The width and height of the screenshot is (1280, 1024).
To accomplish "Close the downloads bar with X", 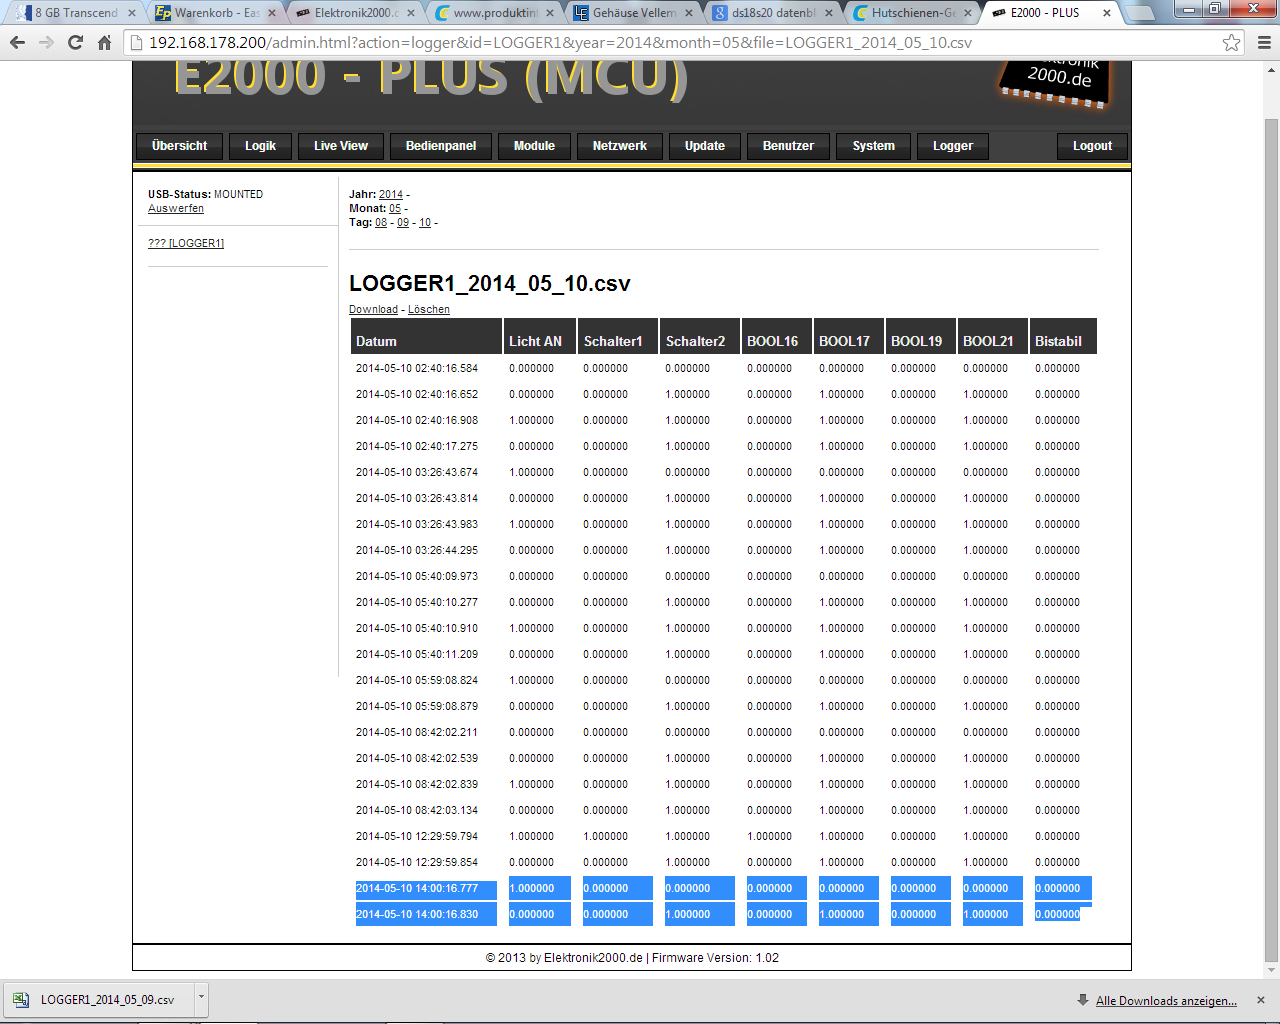I will (x=1260, y=1000).
